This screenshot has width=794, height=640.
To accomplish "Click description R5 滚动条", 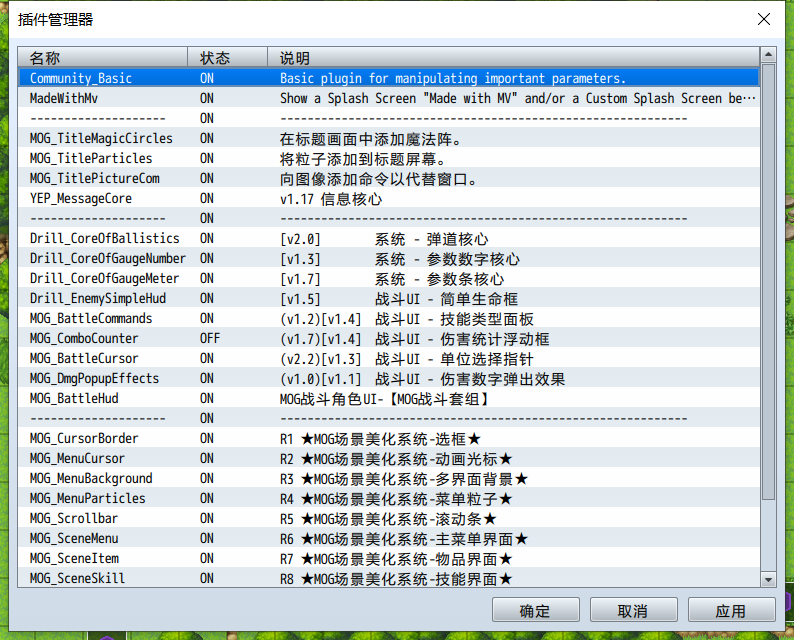I will pyautogui.click(x=388, y=519).
